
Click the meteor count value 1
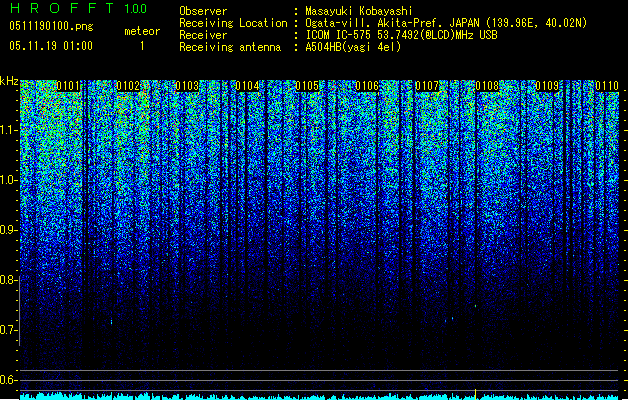pos(142,46)
